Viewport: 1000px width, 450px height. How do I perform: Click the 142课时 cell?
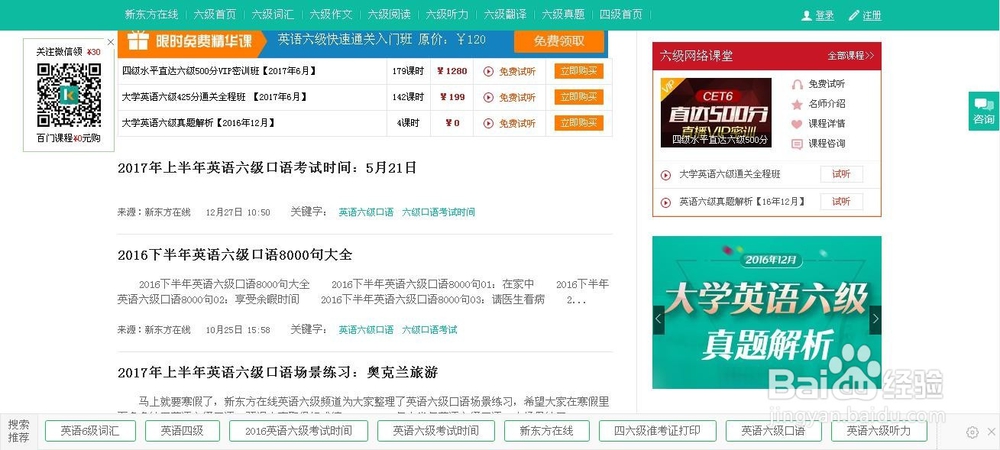point(408,97)
